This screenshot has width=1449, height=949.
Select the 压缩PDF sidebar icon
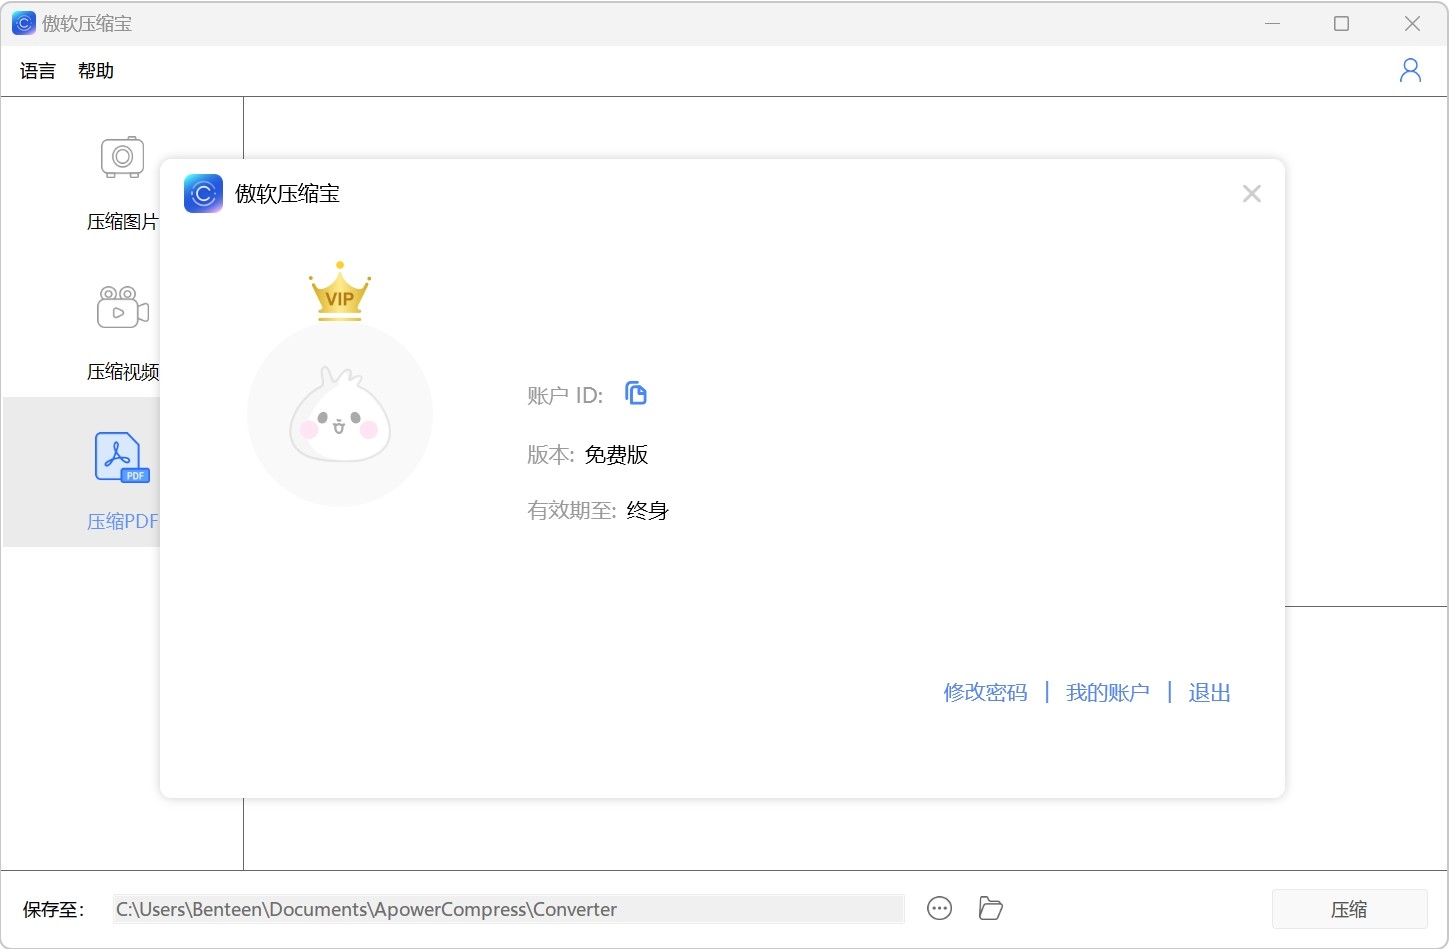pos(122,458)
